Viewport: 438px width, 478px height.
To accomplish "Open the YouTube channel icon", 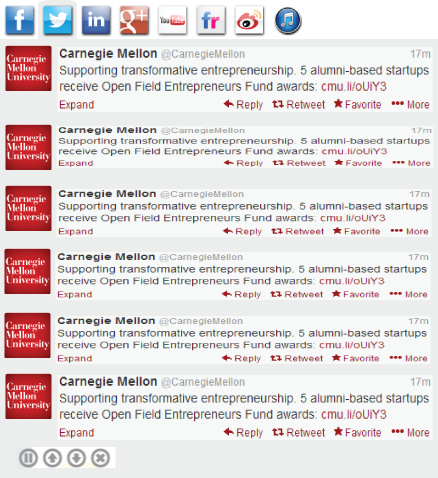I will (x=172, y=20).
